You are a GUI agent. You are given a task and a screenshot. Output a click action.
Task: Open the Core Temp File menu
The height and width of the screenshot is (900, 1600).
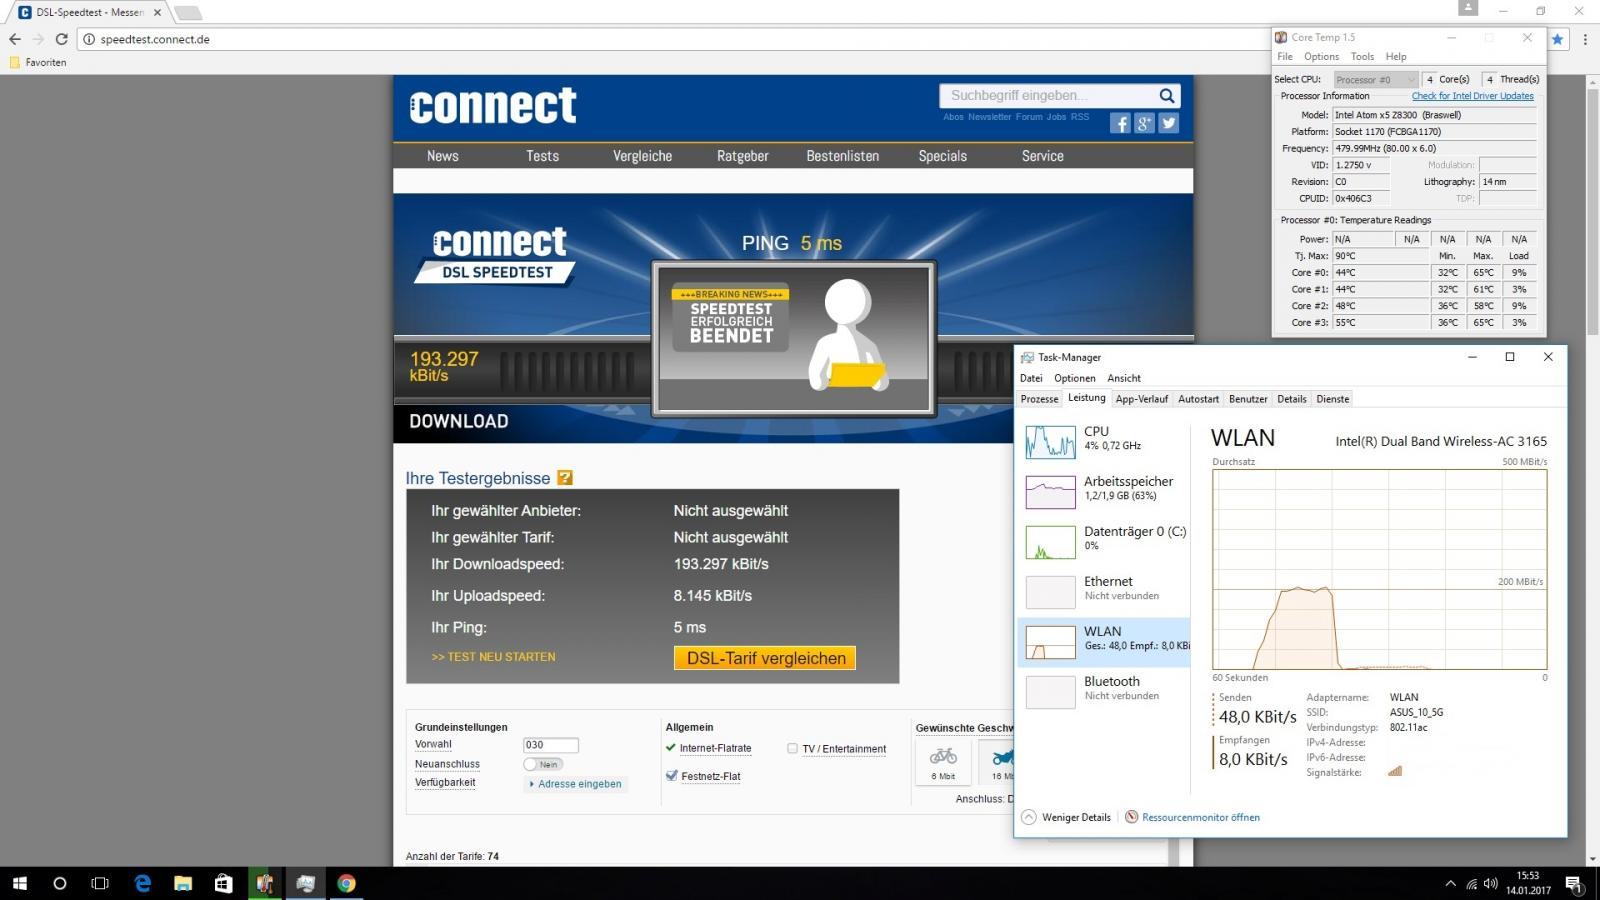(1285, 57)
